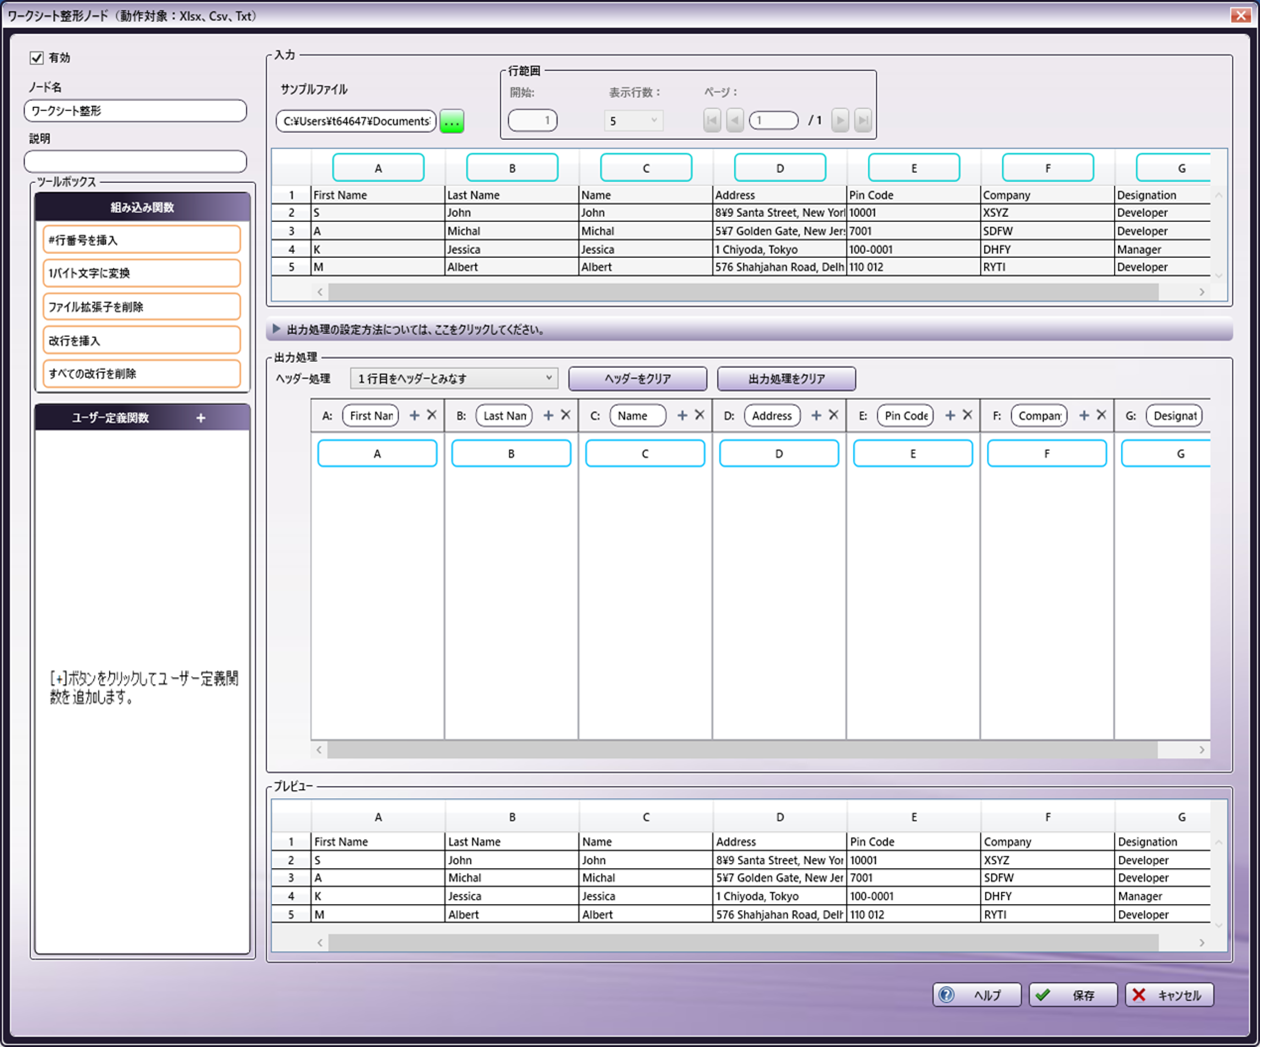
Task: Click 'Jessica' in Last Name column of input table
Action: click(512, 250)
